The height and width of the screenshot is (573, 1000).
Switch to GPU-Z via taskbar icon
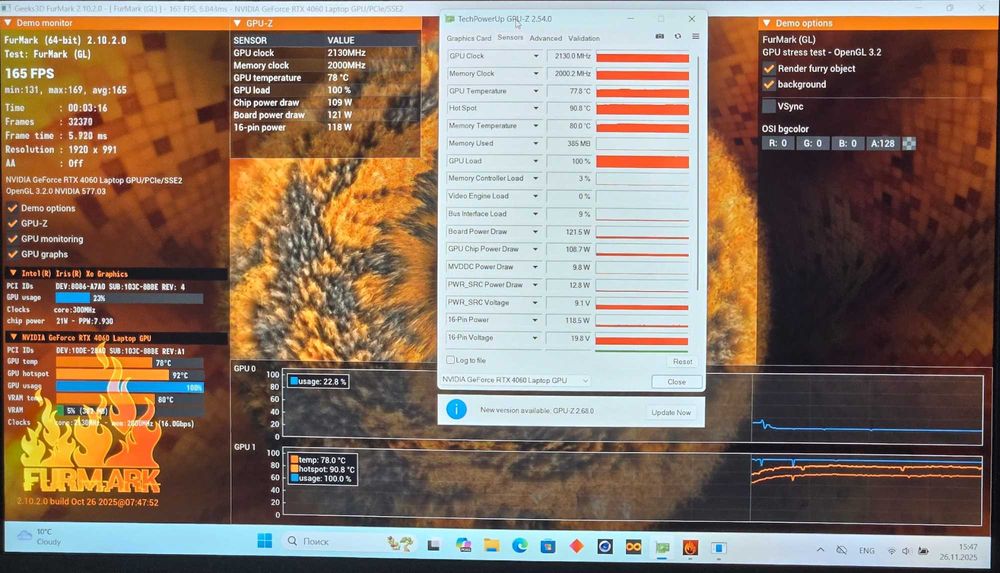coord(662,547)
